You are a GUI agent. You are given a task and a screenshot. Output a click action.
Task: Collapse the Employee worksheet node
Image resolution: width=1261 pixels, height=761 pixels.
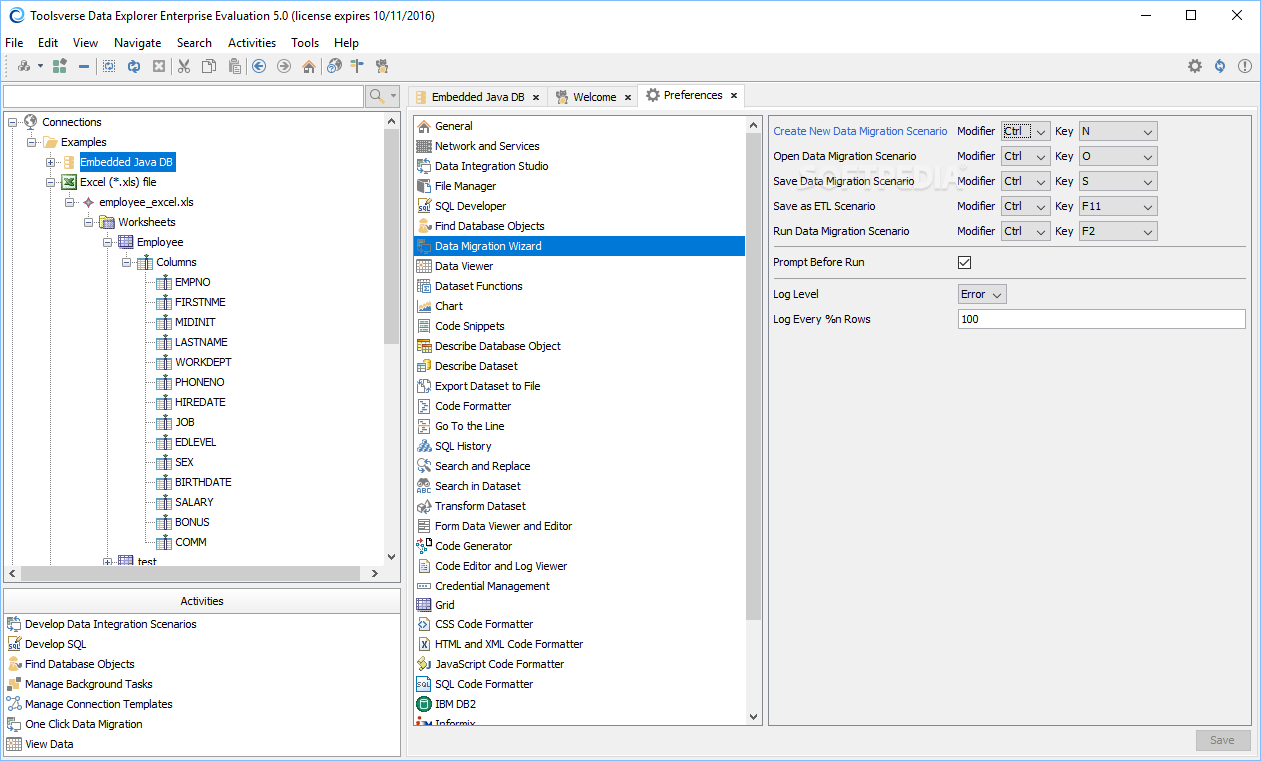(108, 242)
